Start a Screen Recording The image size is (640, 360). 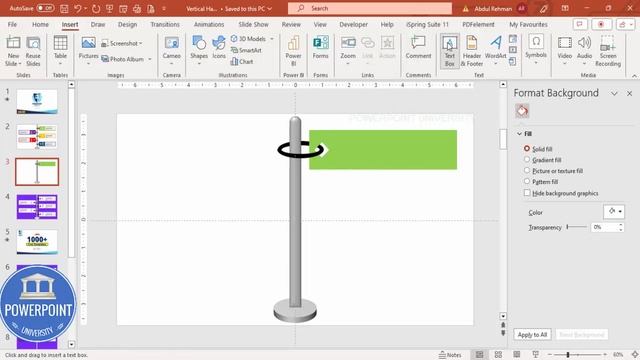pos(608,51)
